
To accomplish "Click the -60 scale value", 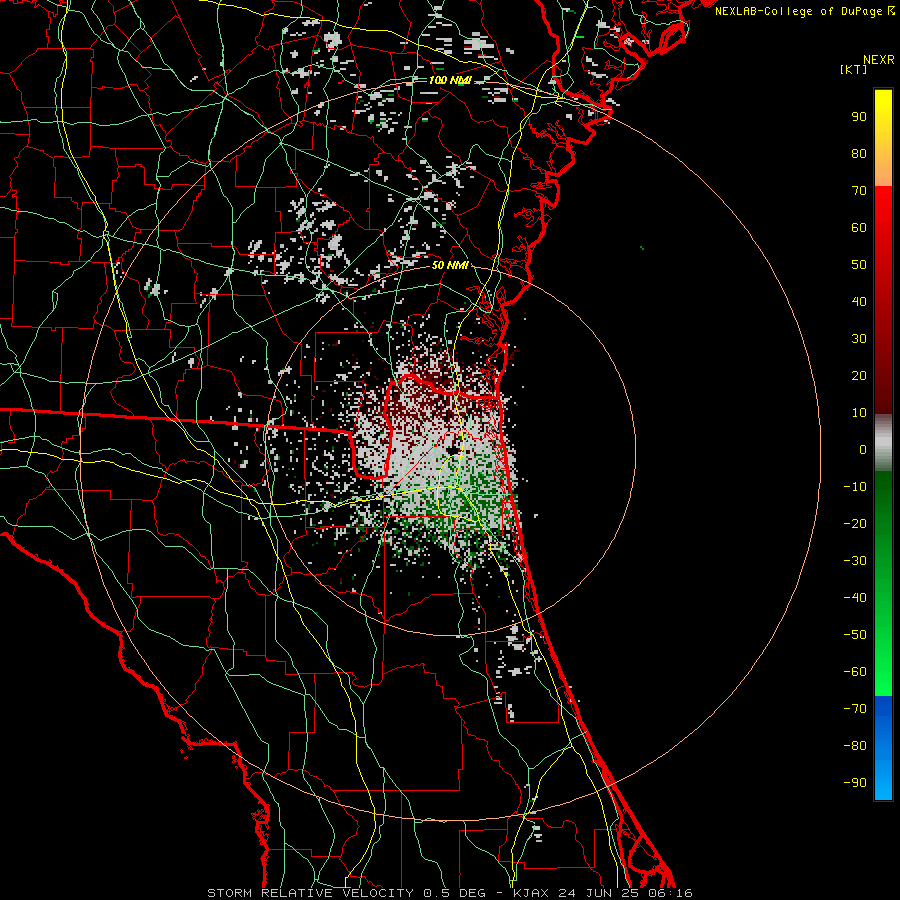I will click(x=855, y=672).
